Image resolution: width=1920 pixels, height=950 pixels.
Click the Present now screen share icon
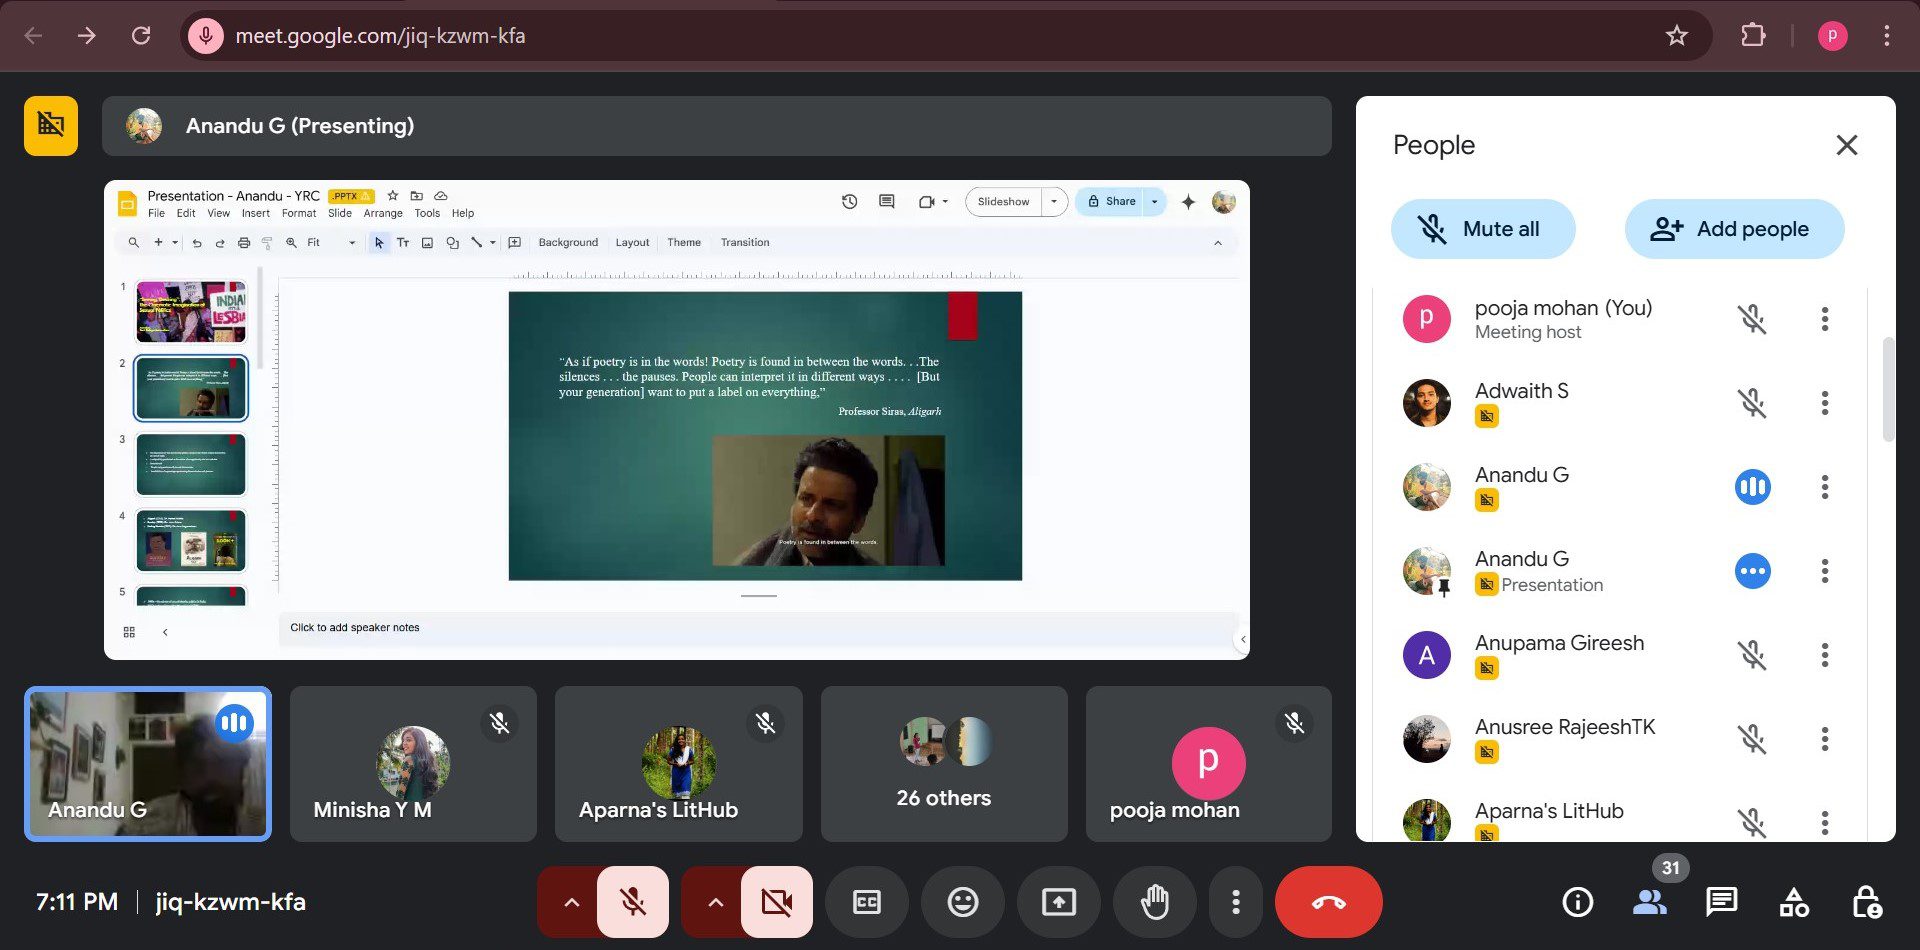(x=1058, y=902)
